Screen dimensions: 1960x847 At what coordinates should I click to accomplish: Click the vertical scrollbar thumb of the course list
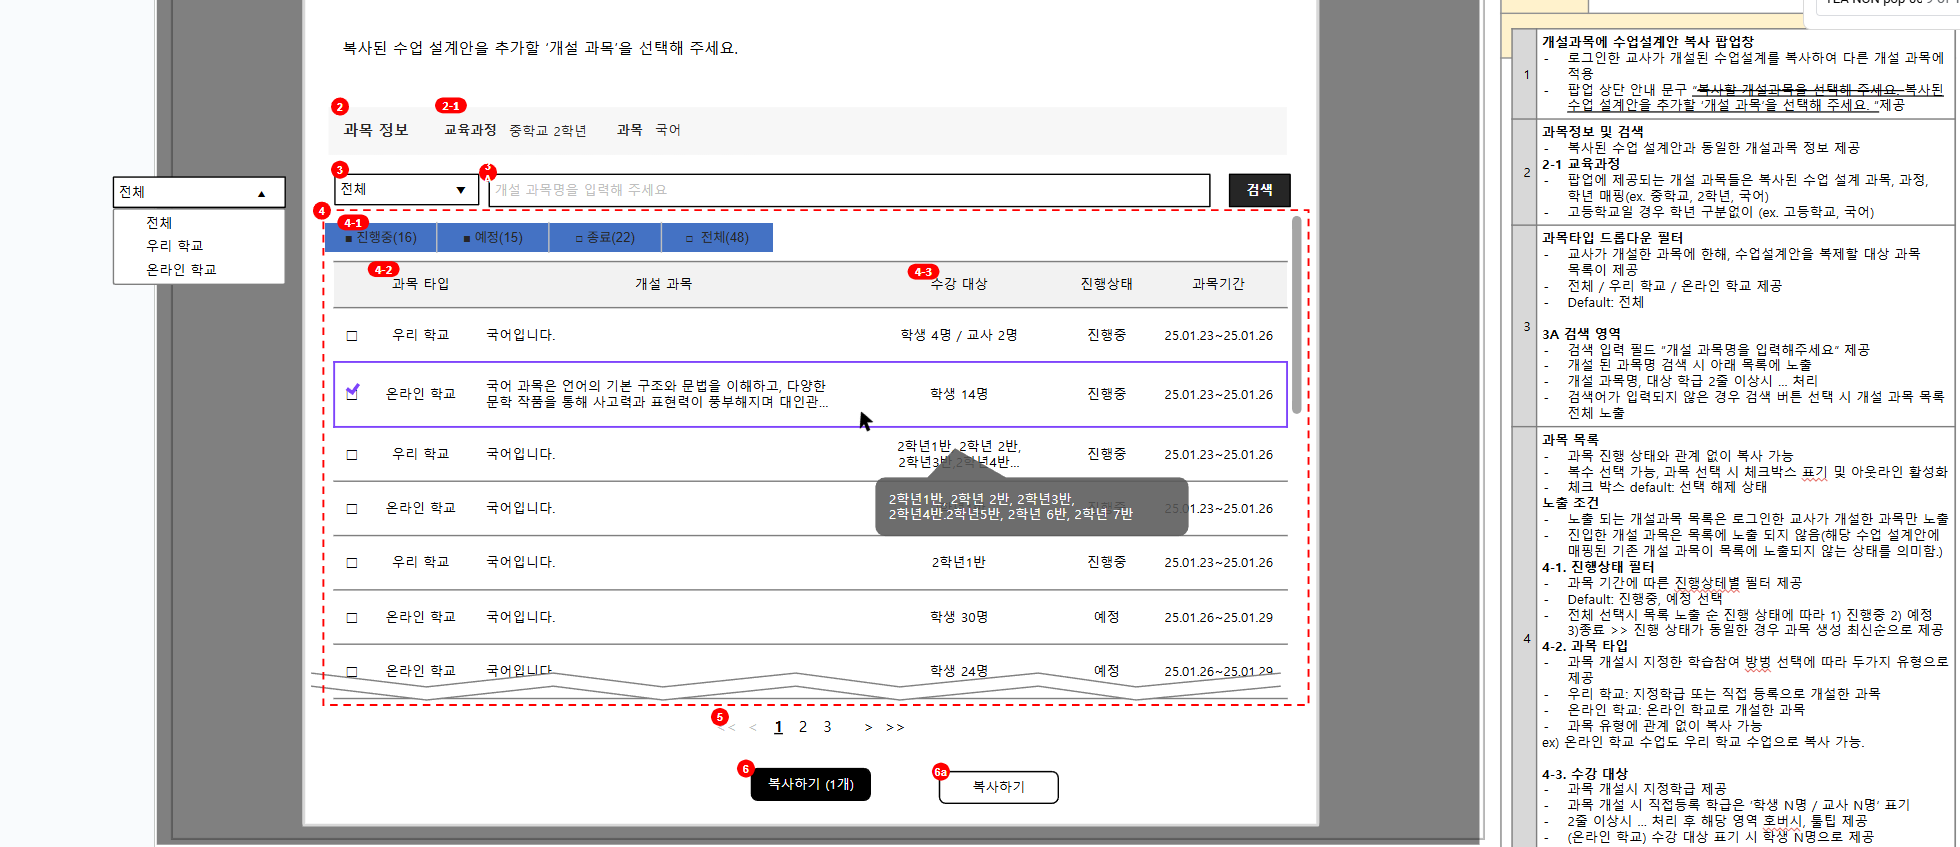tap(1296, 315)
